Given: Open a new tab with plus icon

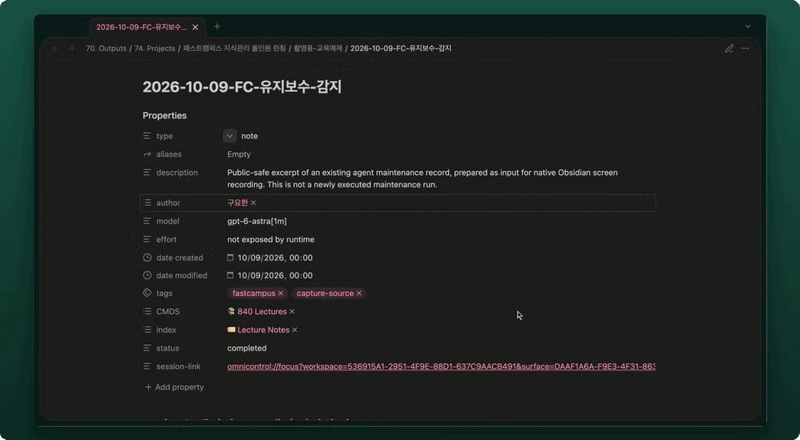Looking at the screenshot, I should pos(217,27).
